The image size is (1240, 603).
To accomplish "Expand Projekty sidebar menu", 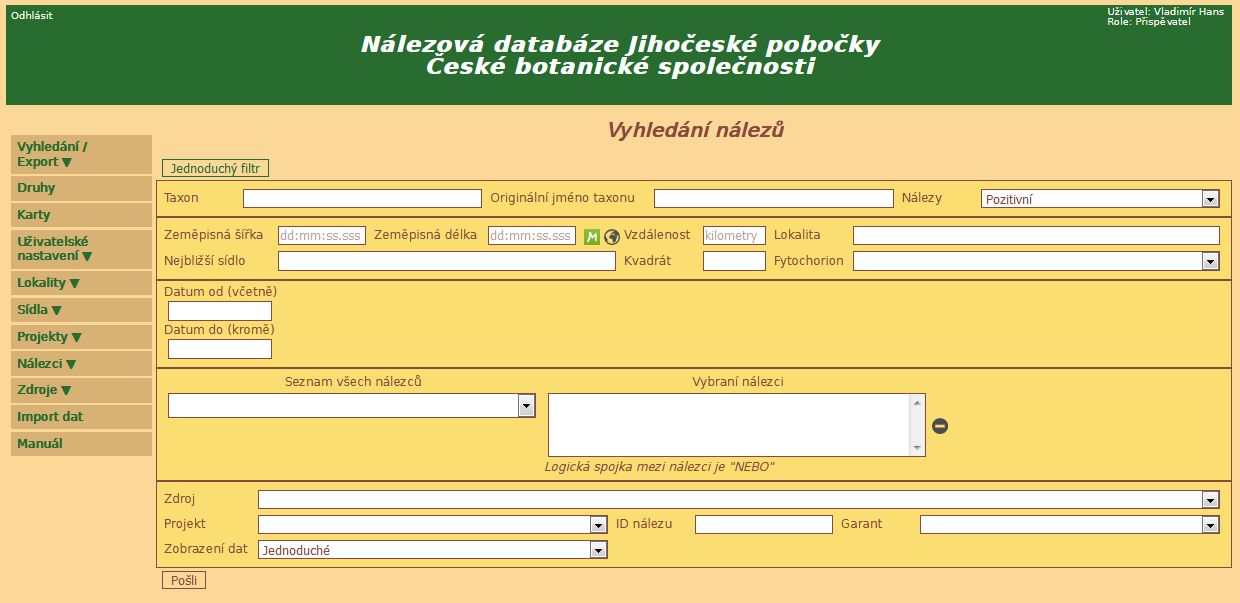I will click(x=81, y=337).
